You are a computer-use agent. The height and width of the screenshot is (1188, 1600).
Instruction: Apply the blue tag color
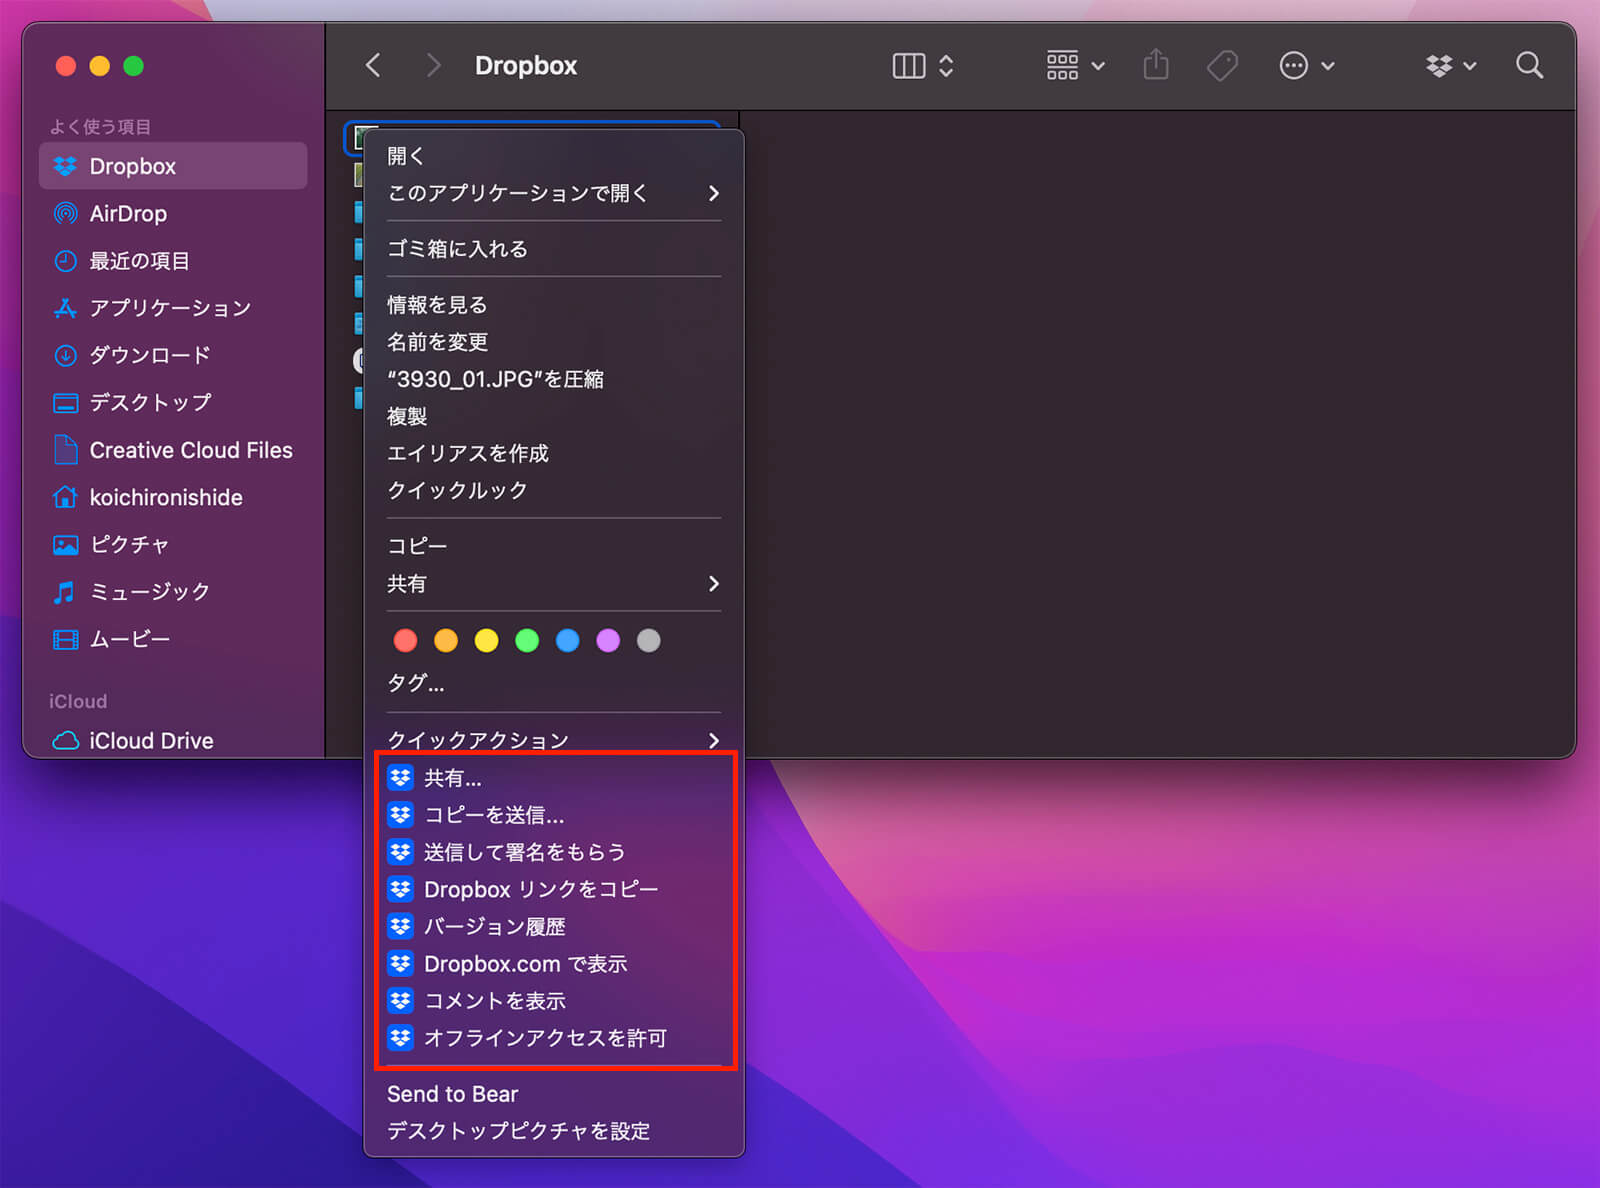pyautogui.click(x=567, y=640)
